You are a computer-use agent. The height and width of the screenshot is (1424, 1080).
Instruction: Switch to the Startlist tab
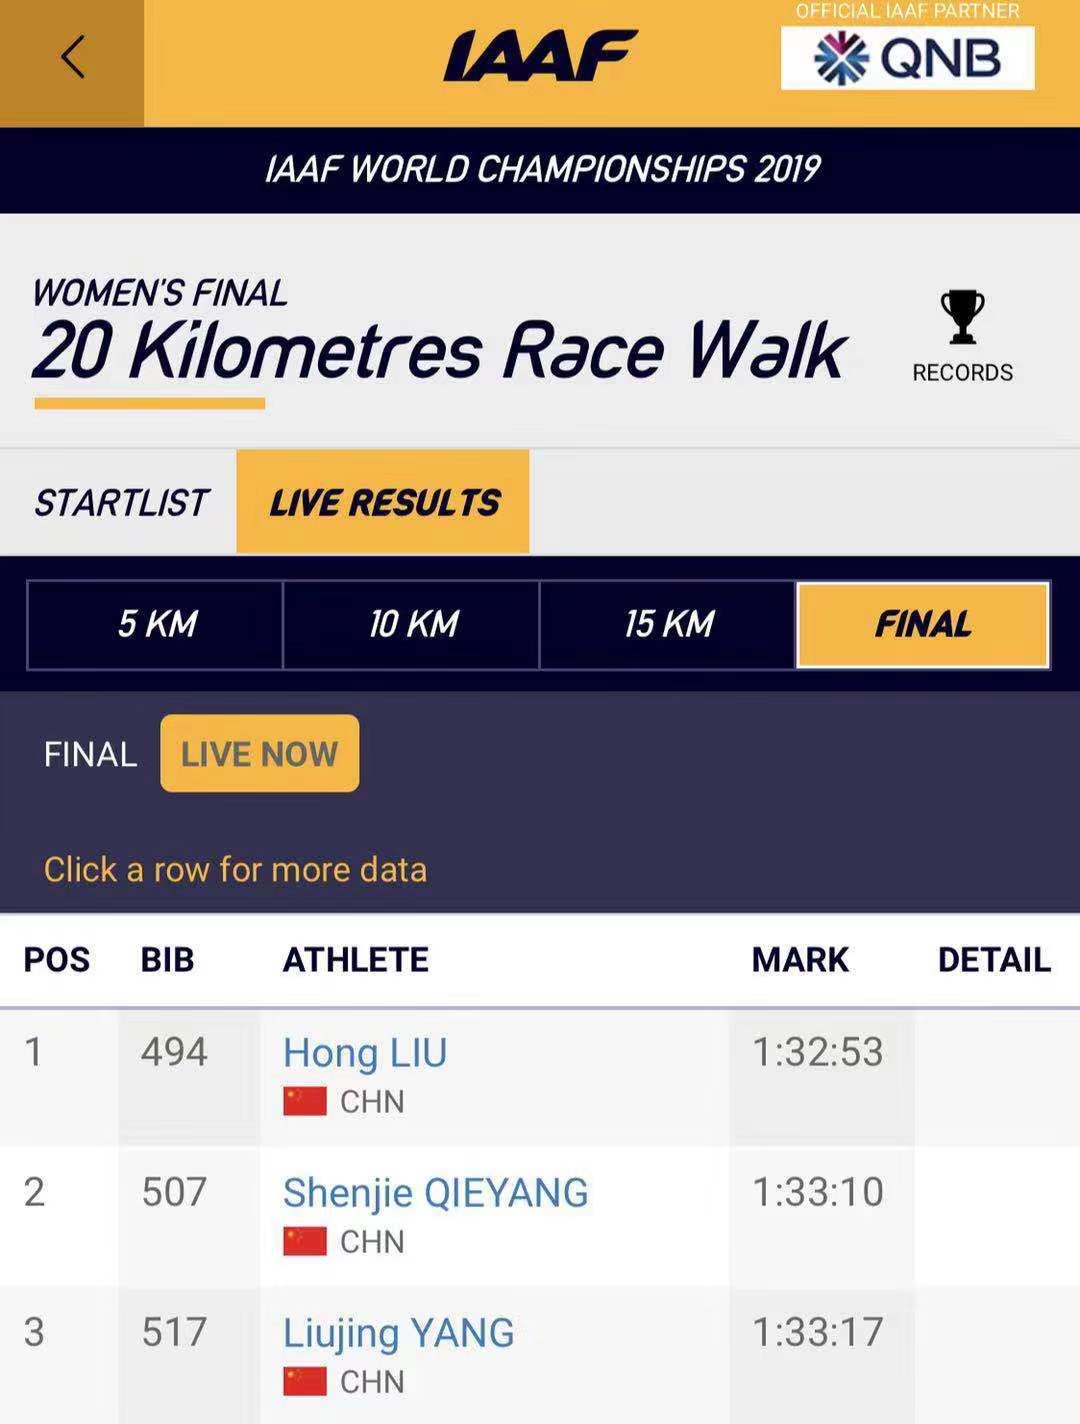[120, 502]
